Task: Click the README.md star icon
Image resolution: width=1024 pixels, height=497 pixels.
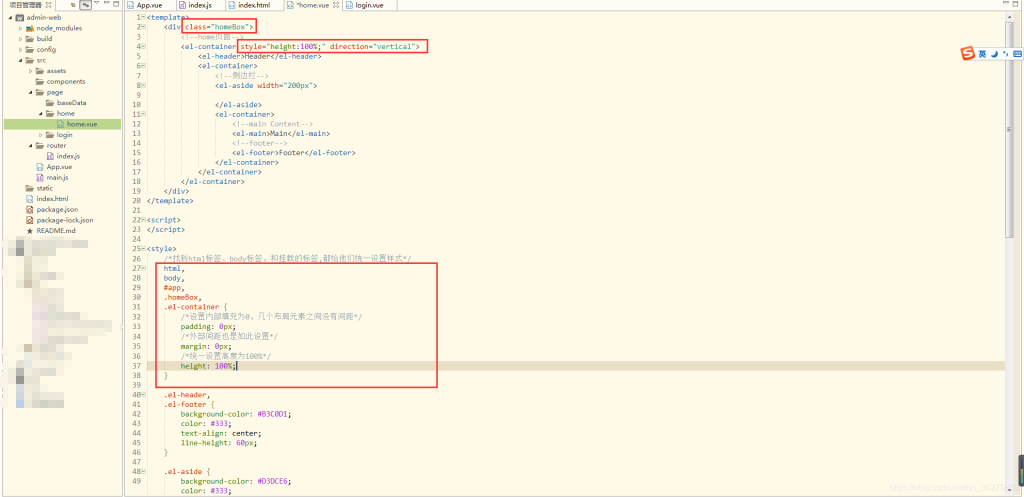Action: coord(29,230)
